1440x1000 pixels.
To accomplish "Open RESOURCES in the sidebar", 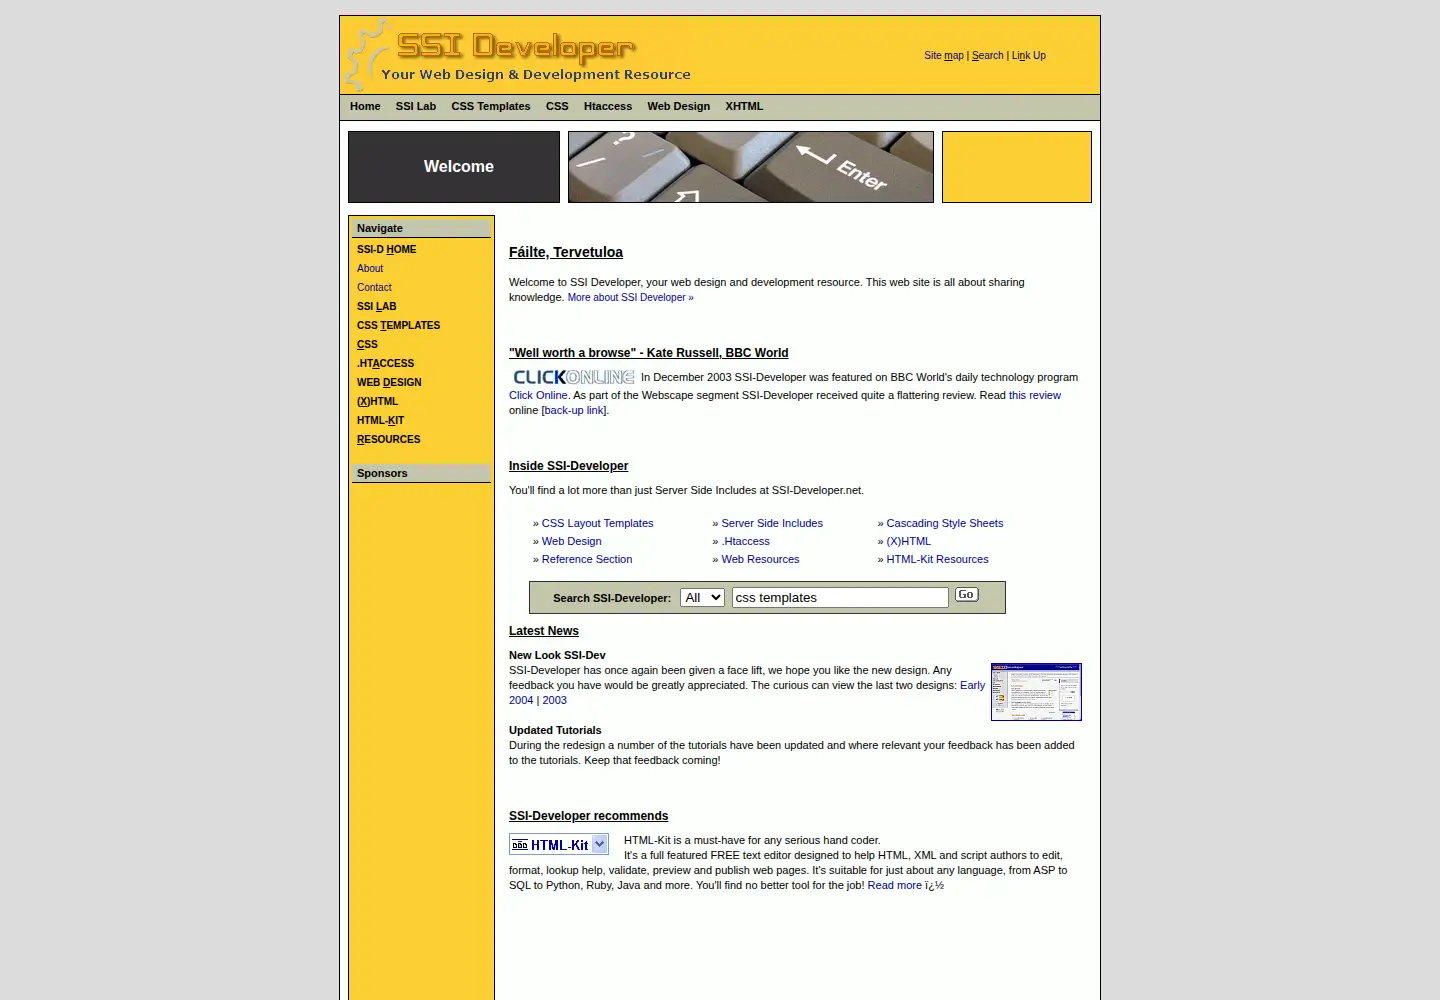I will click(389, 440).
